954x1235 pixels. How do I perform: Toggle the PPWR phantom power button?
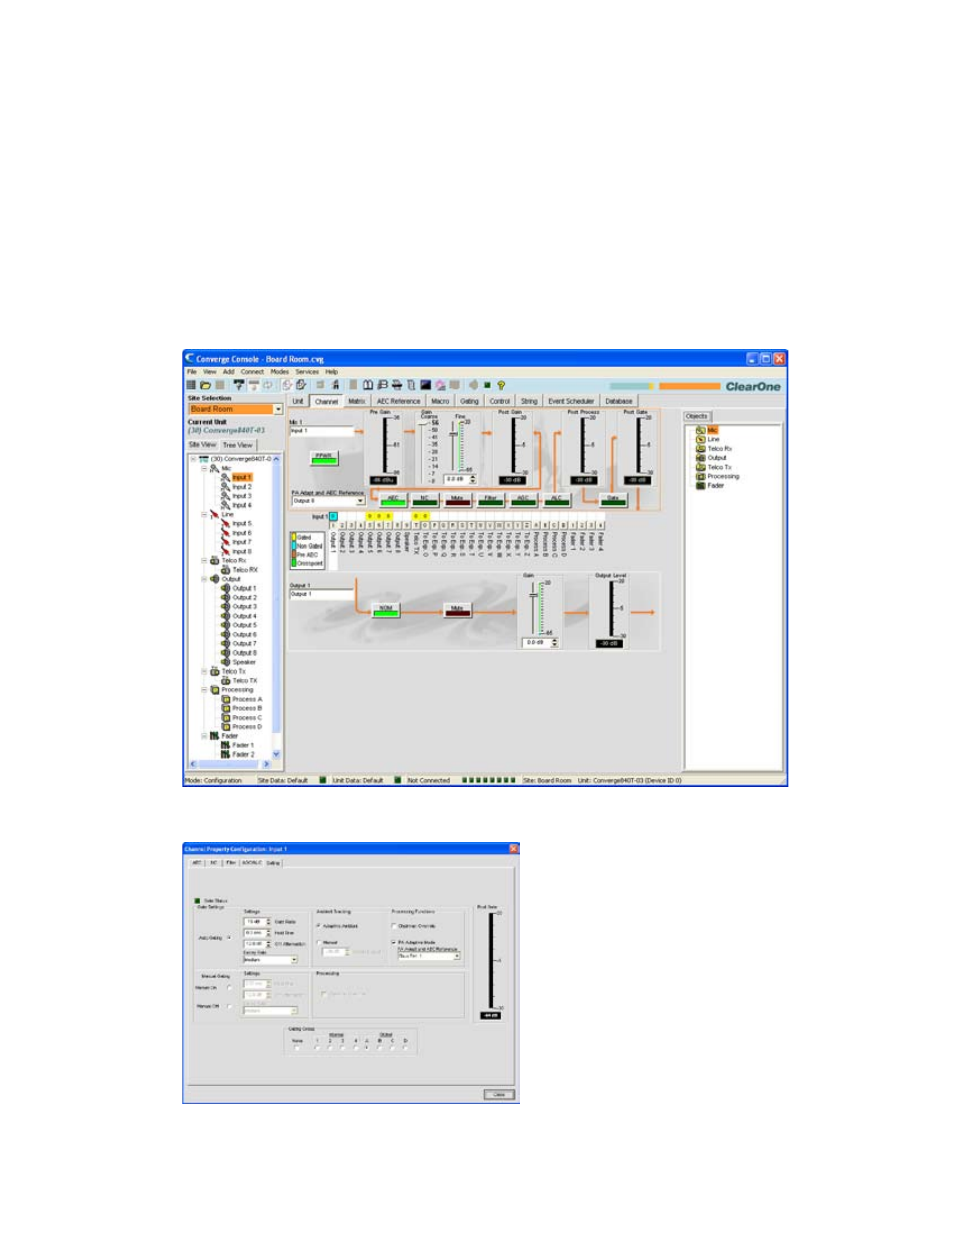click(324, 457)
